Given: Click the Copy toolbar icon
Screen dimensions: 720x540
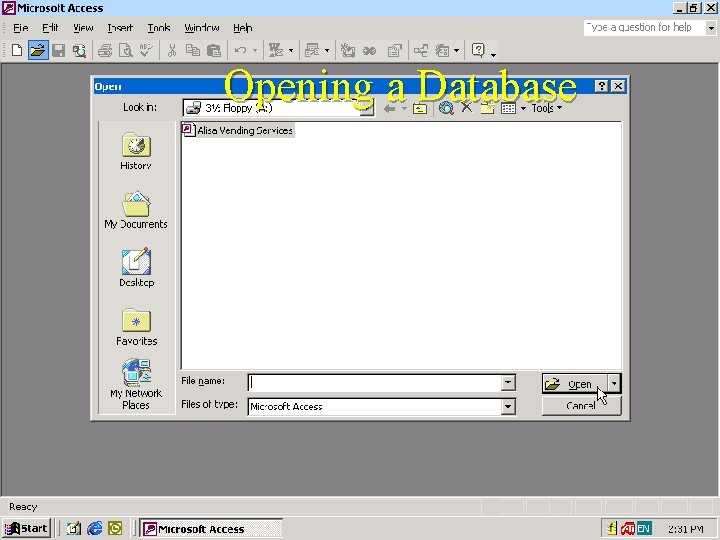Looking at the screenshot, I should tap(193, 50).
